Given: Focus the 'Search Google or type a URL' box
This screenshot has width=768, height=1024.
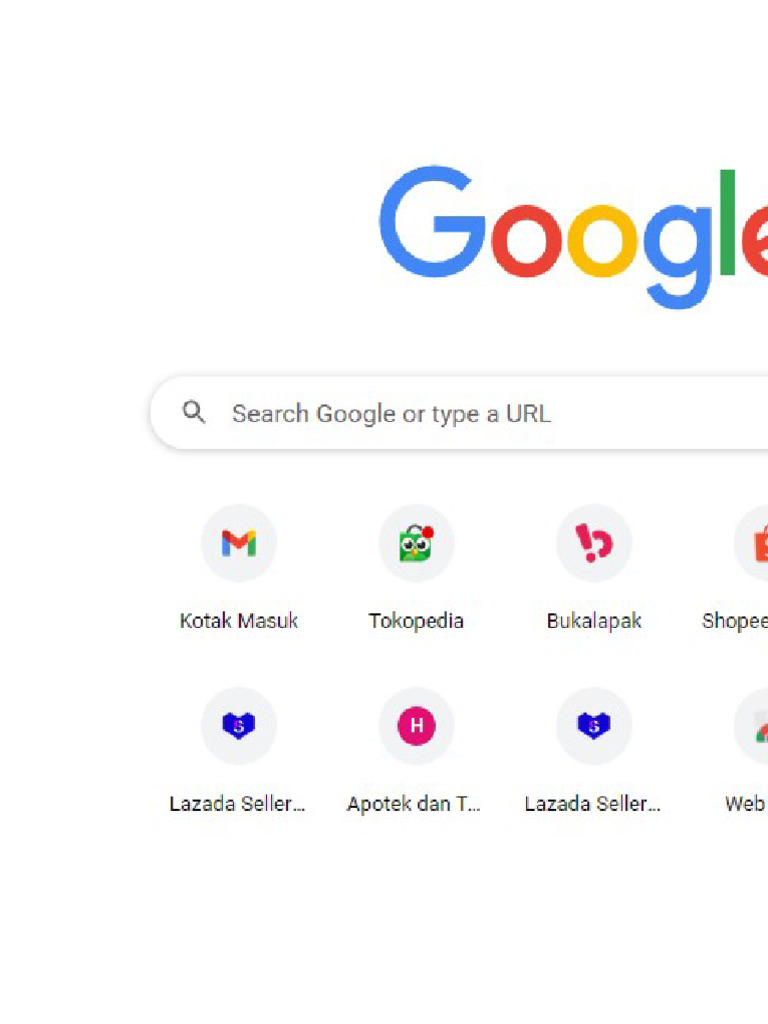Looking at the screenshot, I should 450,414.
